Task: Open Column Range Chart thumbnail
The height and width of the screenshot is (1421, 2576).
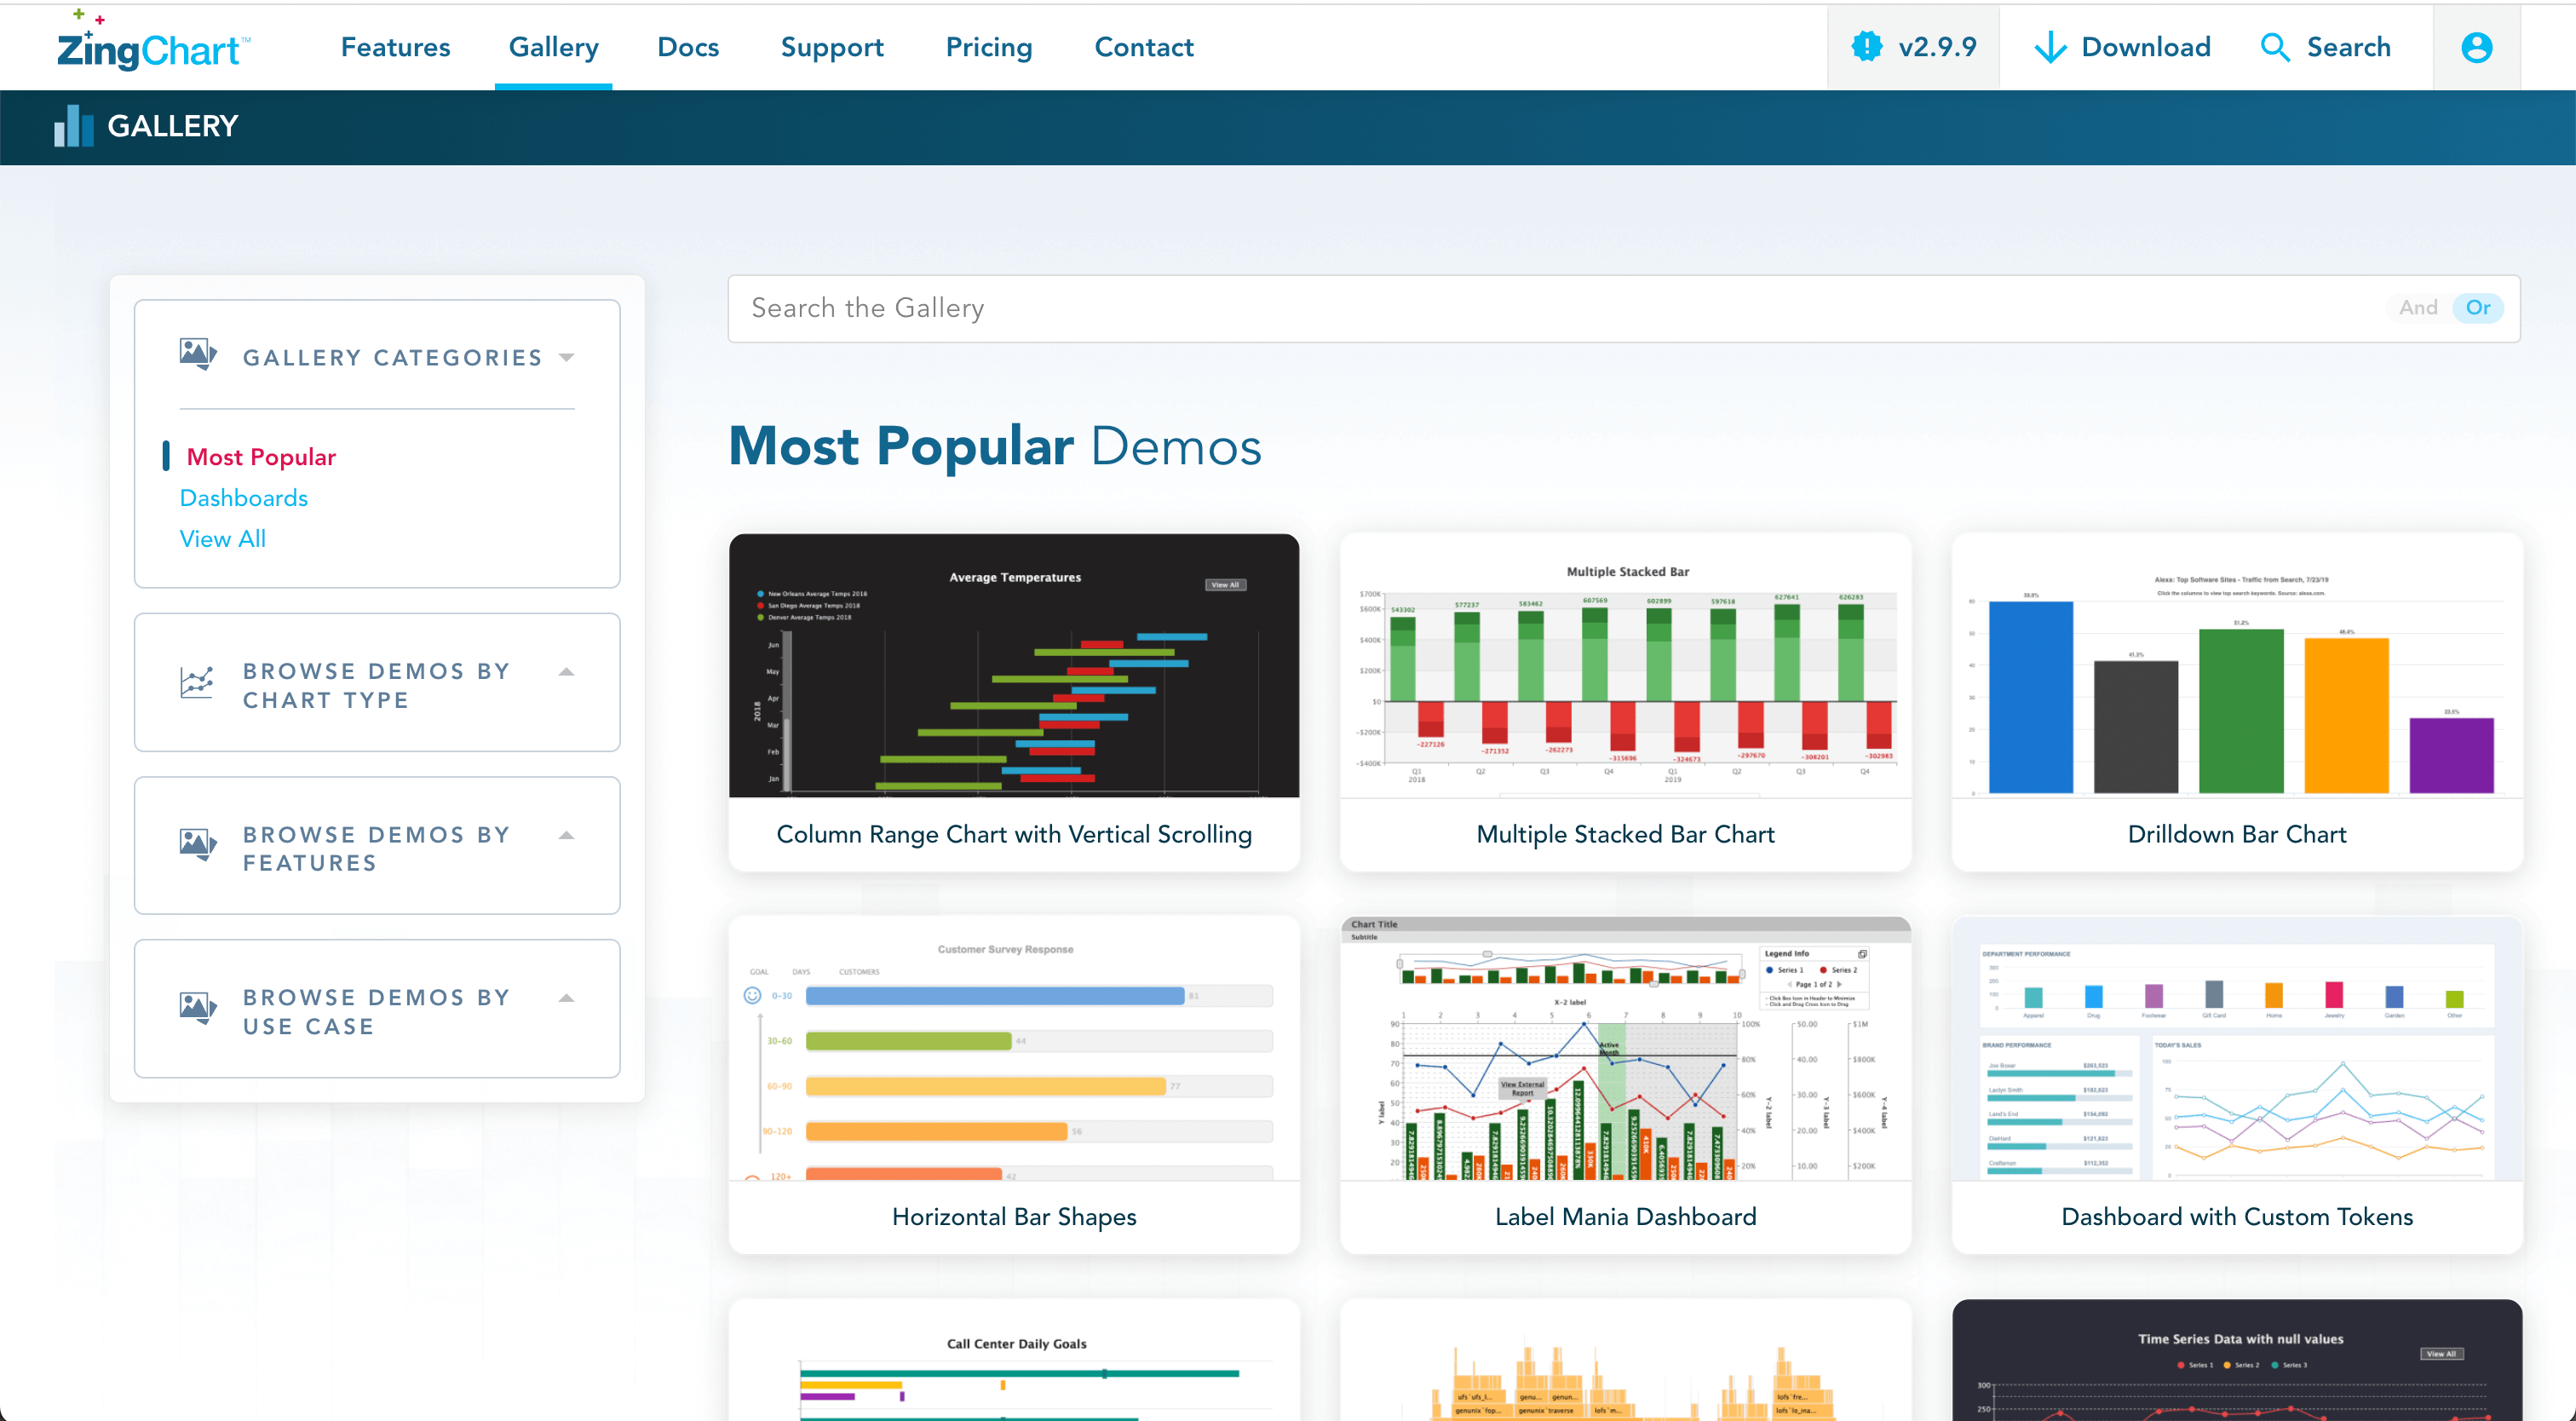Action: click(x=1014, y=666)
